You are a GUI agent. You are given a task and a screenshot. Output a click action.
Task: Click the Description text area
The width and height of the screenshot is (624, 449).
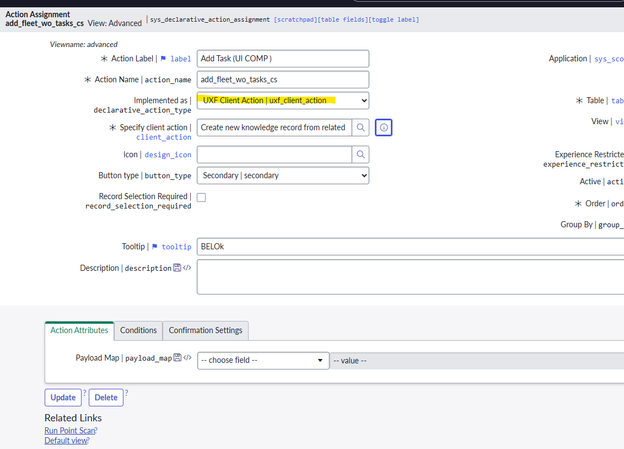pos(410,277)
